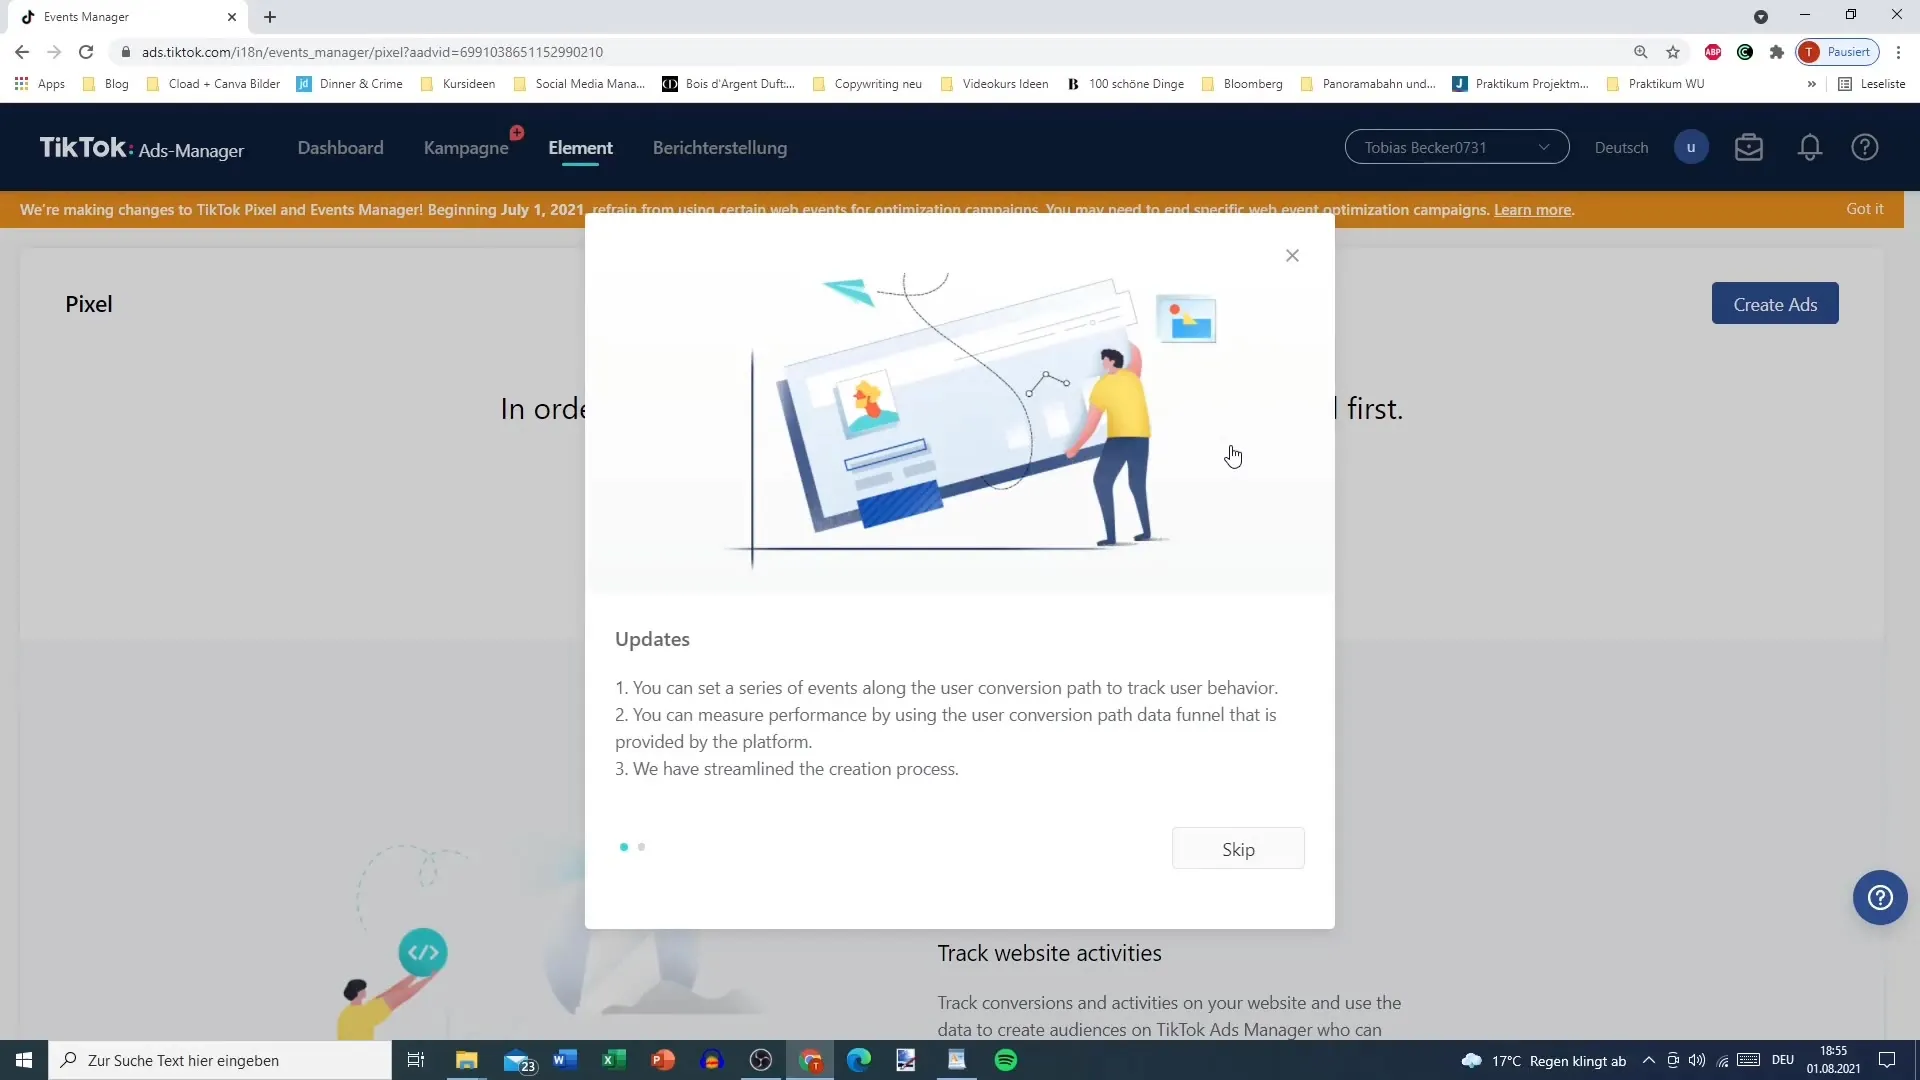Show more bookmarks with the chevron

tap(1811, 84)
